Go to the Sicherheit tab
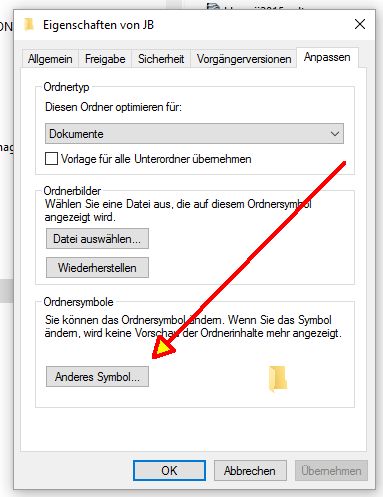 click(x=161, y=59)
